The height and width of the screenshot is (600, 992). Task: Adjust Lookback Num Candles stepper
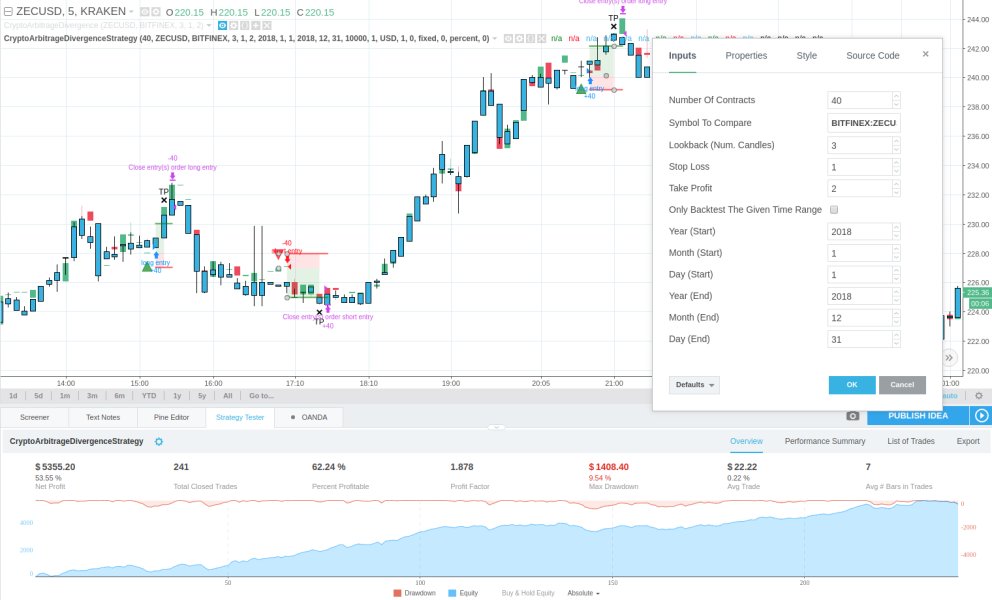pos(896,145)
